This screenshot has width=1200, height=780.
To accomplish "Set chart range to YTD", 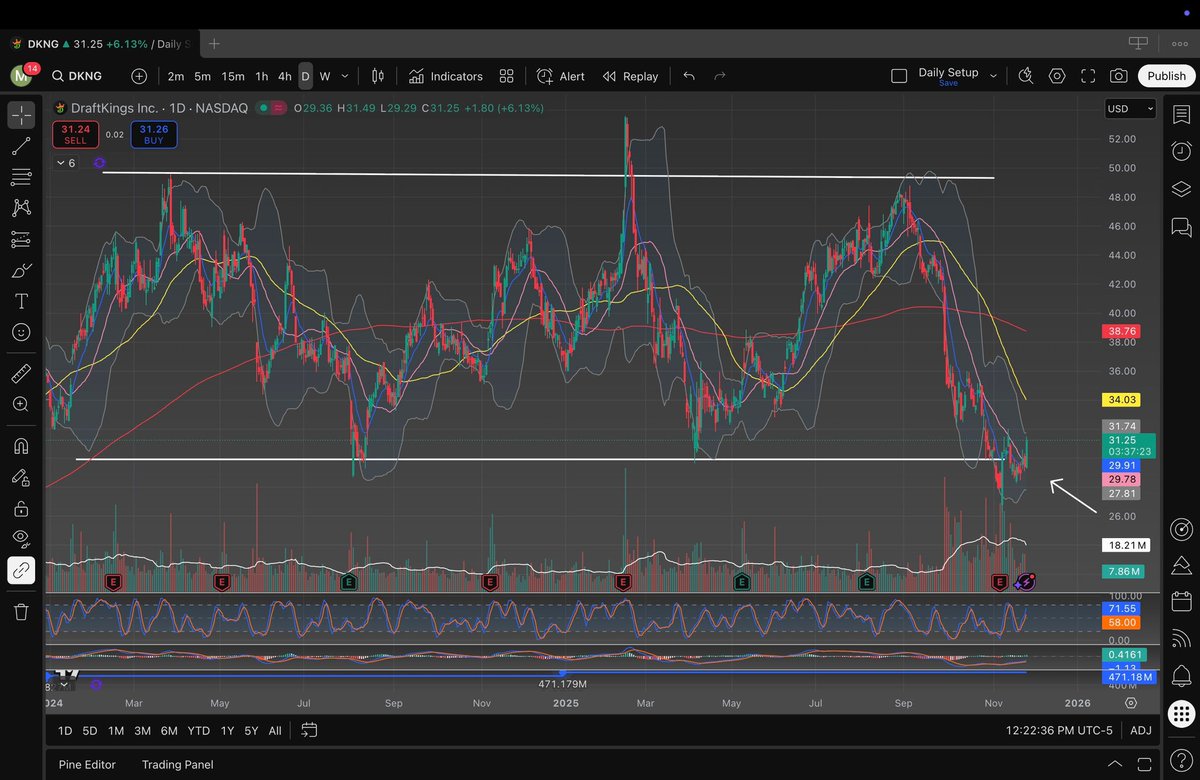I will coord(198,731).
